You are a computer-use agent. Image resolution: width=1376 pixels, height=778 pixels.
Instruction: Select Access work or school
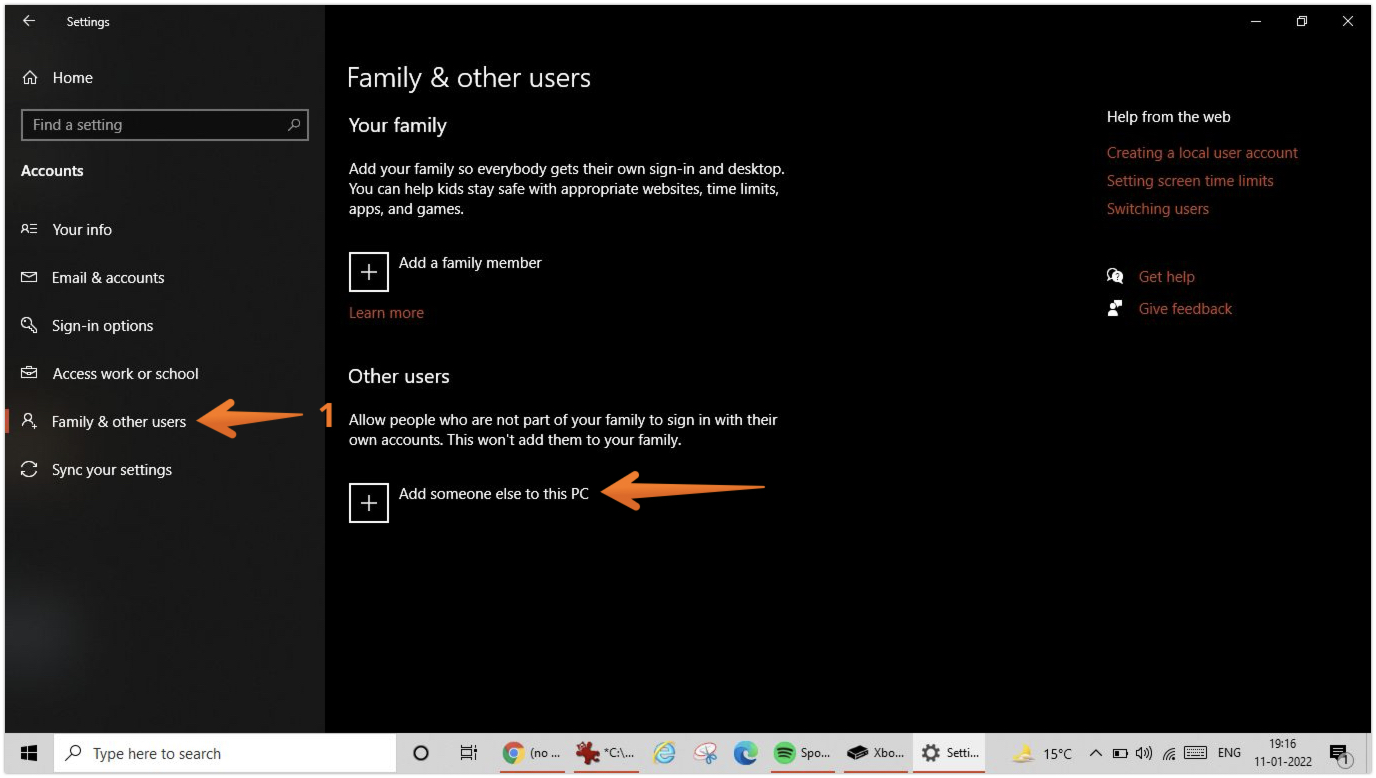point(125,374)
